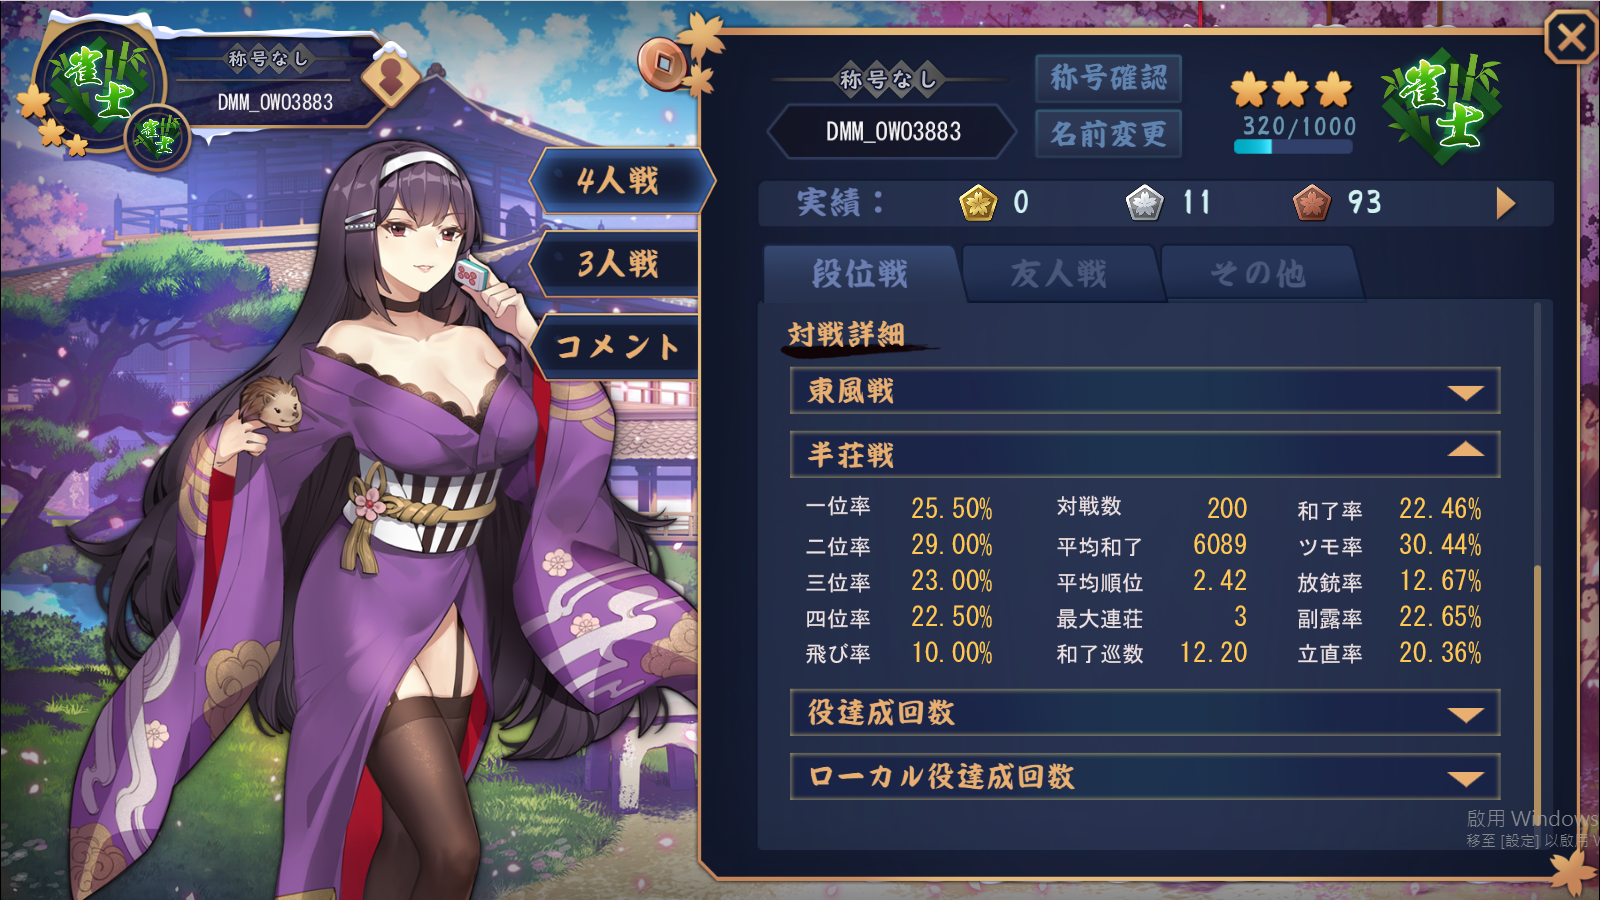Click the 名前変更 button
Viewport: 1600px width, 900px height.
(1108, 133)
